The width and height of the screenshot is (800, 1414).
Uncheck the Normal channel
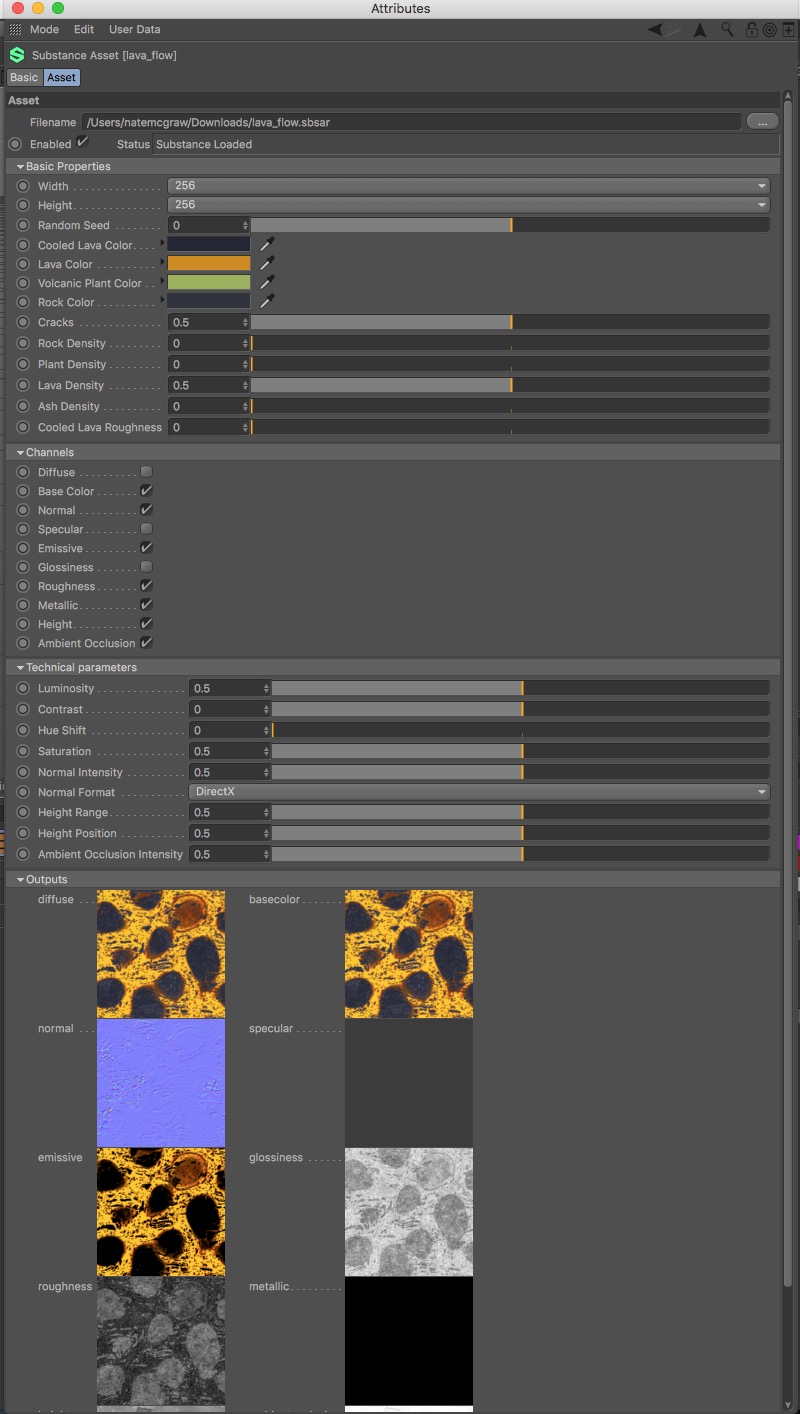[x=146, y=509]
